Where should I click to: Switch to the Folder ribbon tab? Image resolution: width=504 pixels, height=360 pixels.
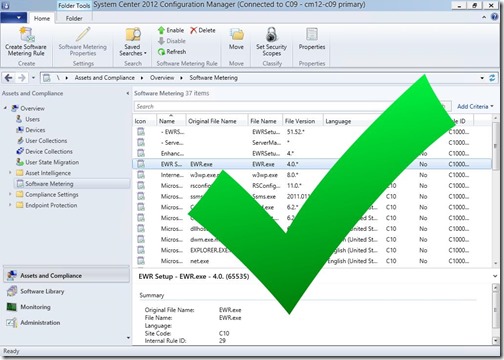[74, 18]
